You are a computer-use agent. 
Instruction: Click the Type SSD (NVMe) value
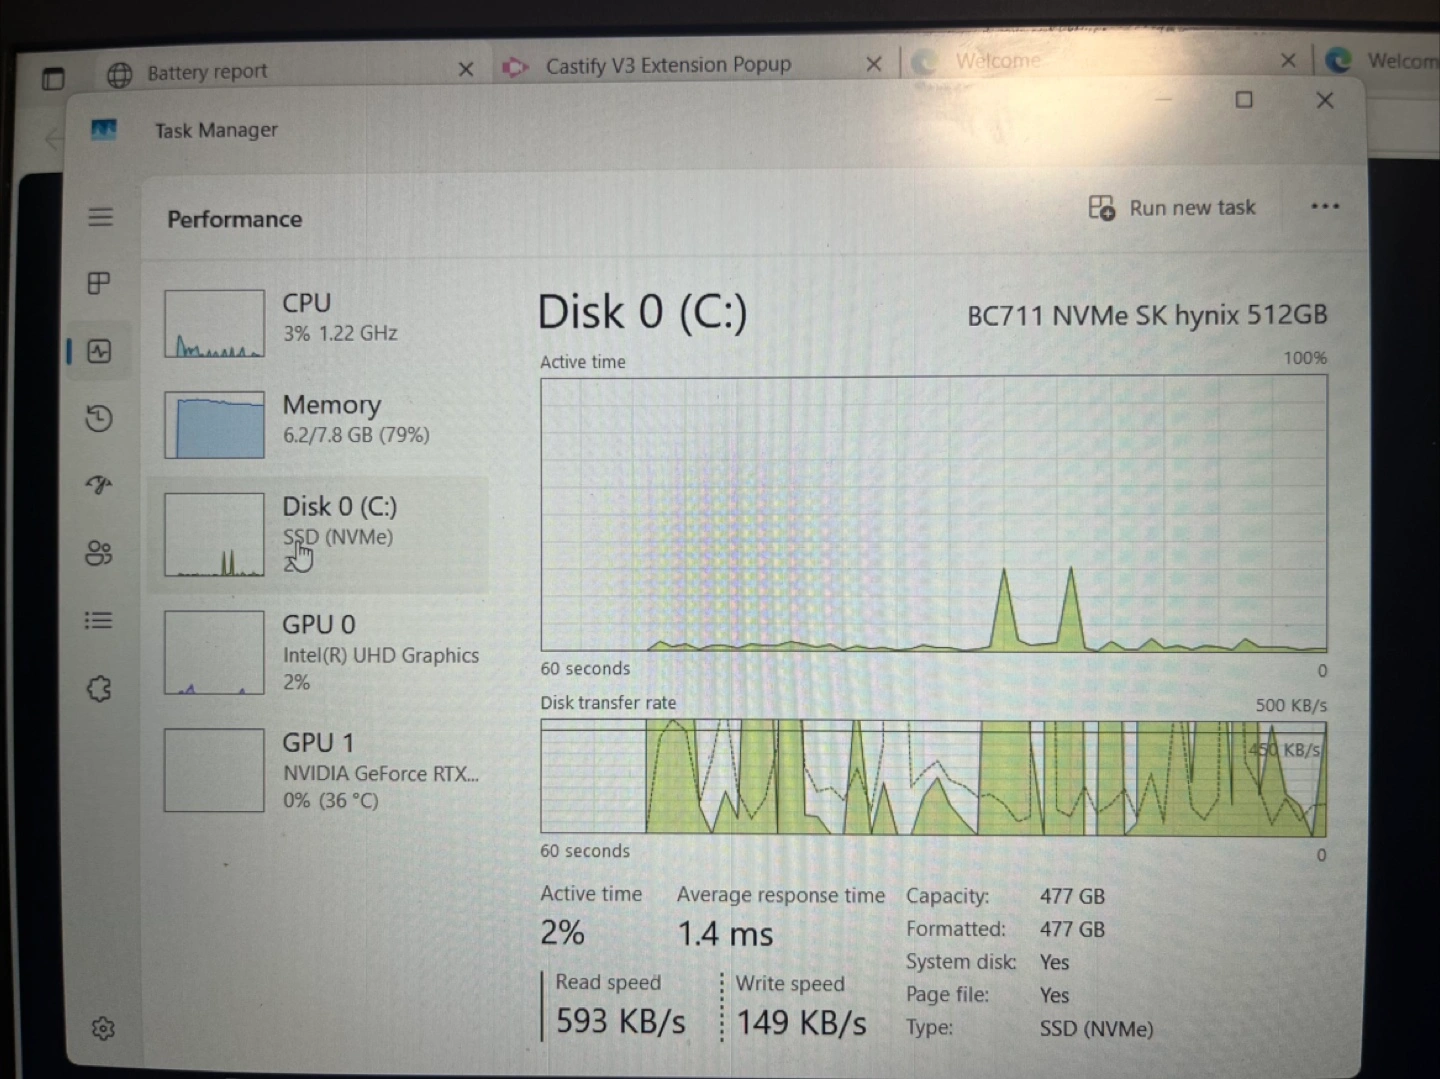[1096, 1028]
